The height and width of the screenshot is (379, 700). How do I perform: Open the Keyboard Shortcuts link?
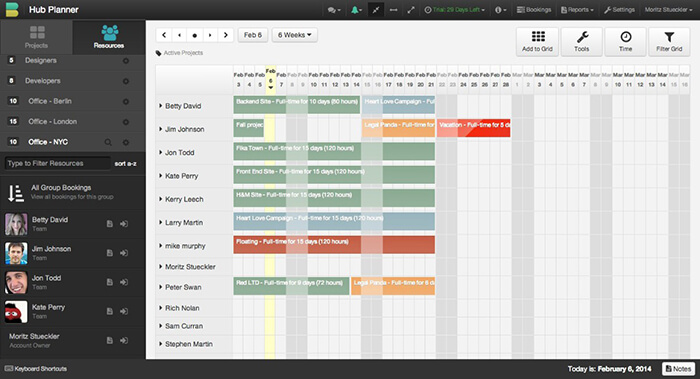(36, 369)
